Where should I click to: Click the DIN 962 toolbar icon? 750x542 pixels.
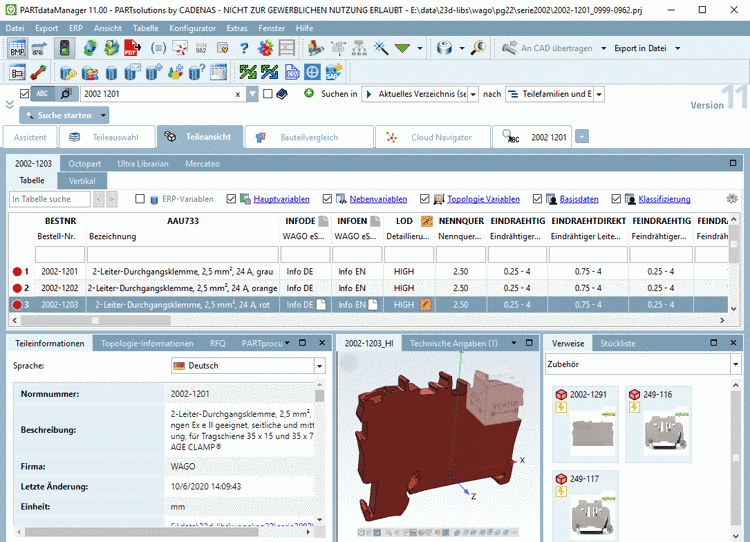[x=201, y=48]
